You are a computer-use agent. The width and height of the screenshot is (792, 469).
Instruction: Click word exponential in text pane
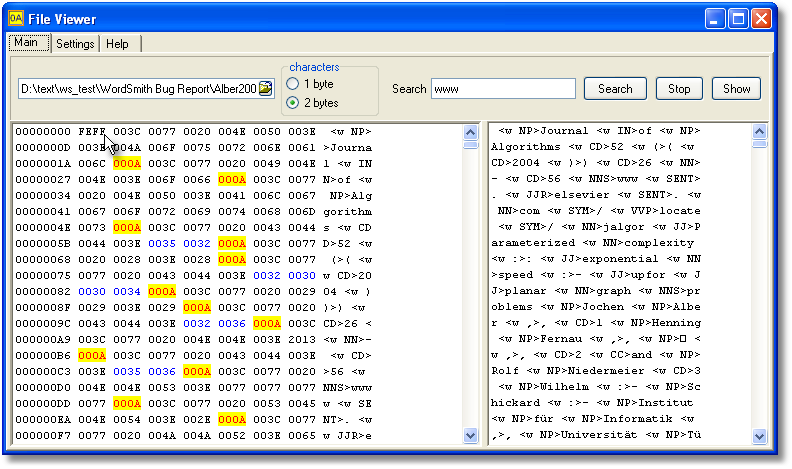(x=620, y=259)
